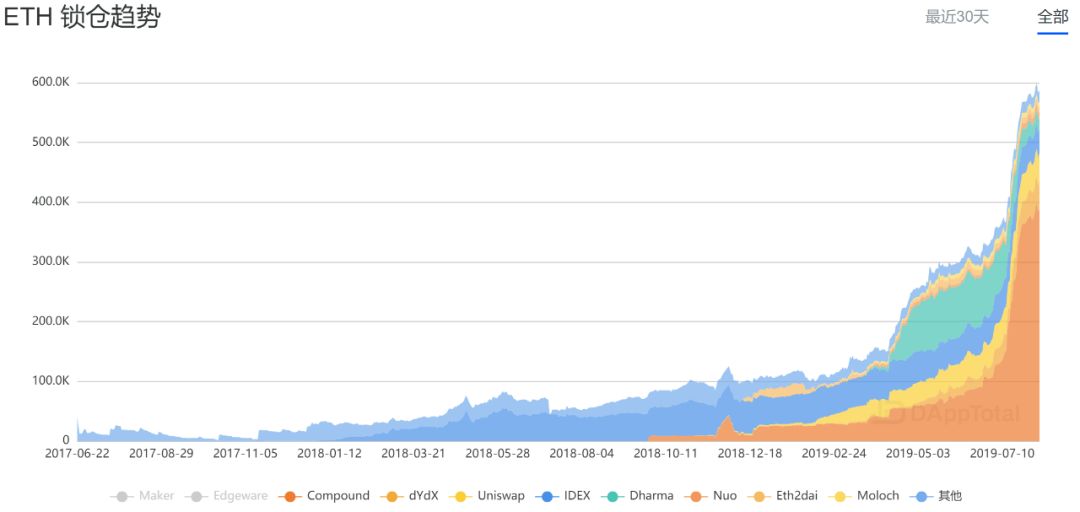
Task: Hide Uniswap series in legend
Action: point(486,495)
